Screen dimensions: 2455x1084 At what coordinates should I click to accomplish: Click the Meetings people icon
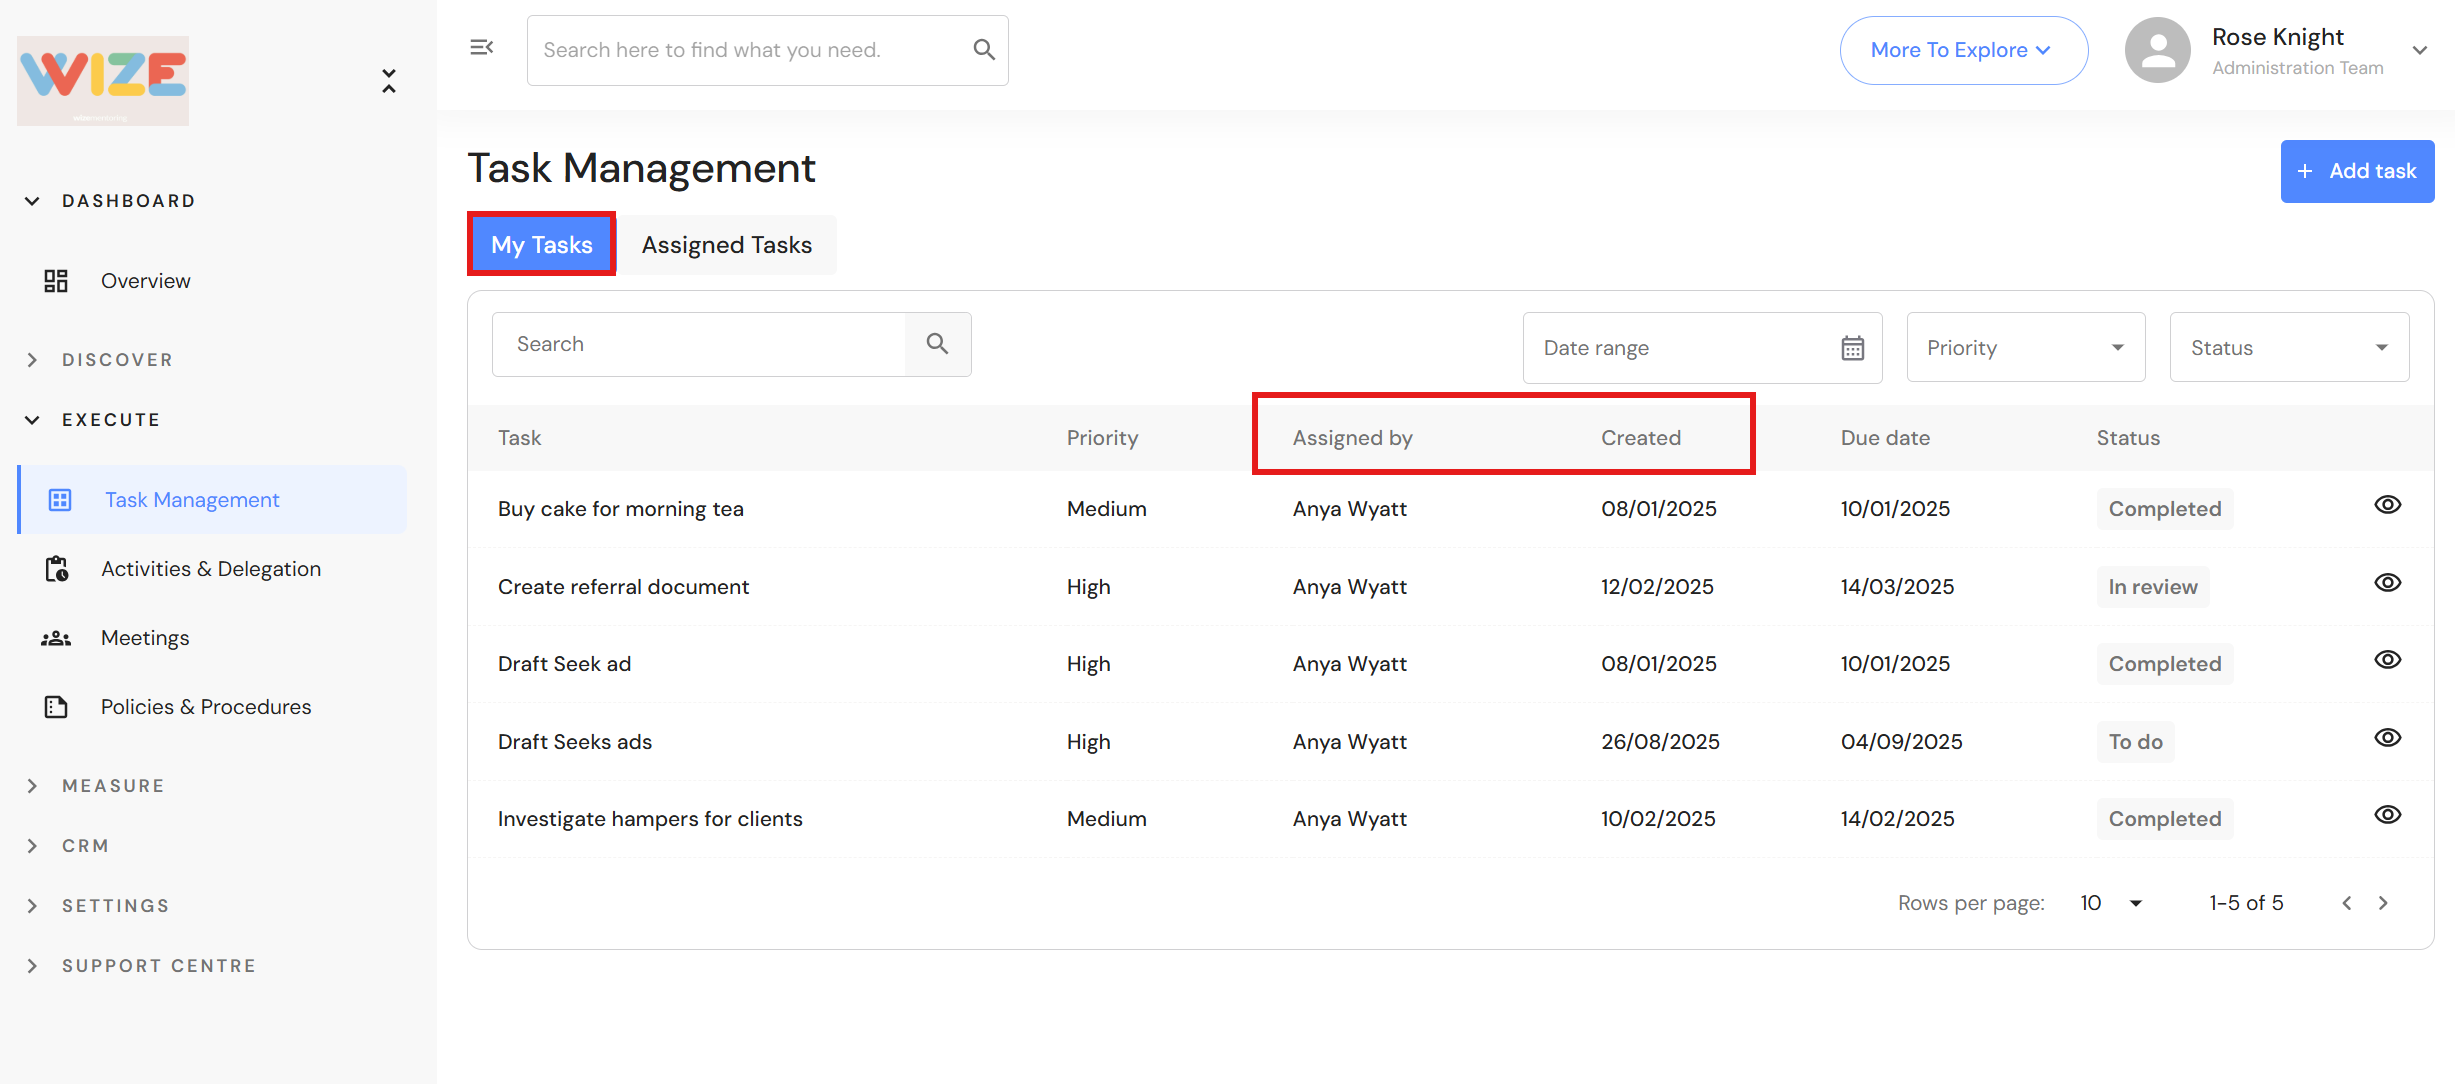tap(56, 638)
